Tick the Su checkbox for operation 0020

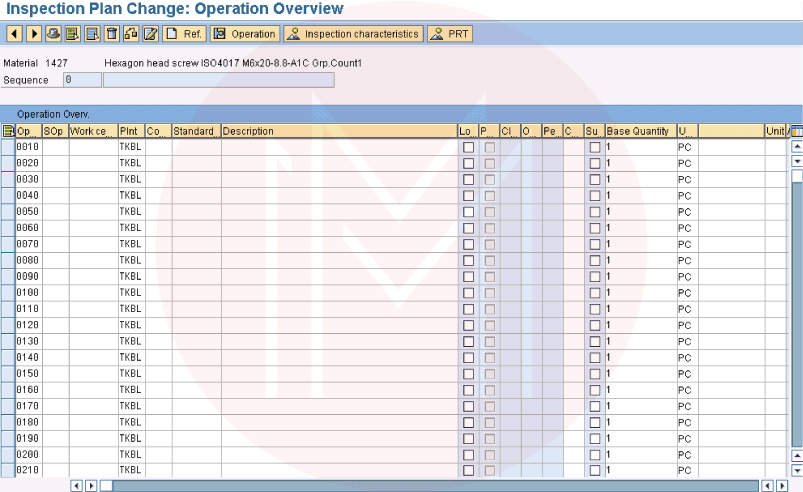595,163
